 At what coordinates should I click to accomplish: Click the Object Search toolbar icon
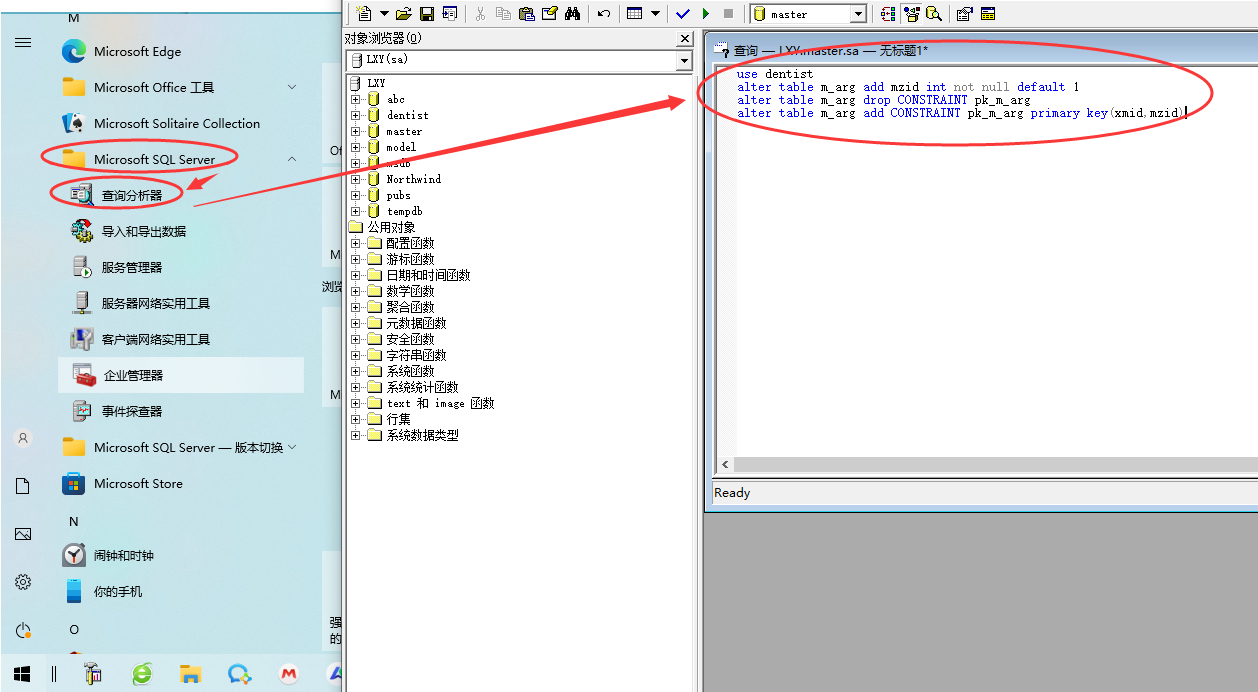934,14
